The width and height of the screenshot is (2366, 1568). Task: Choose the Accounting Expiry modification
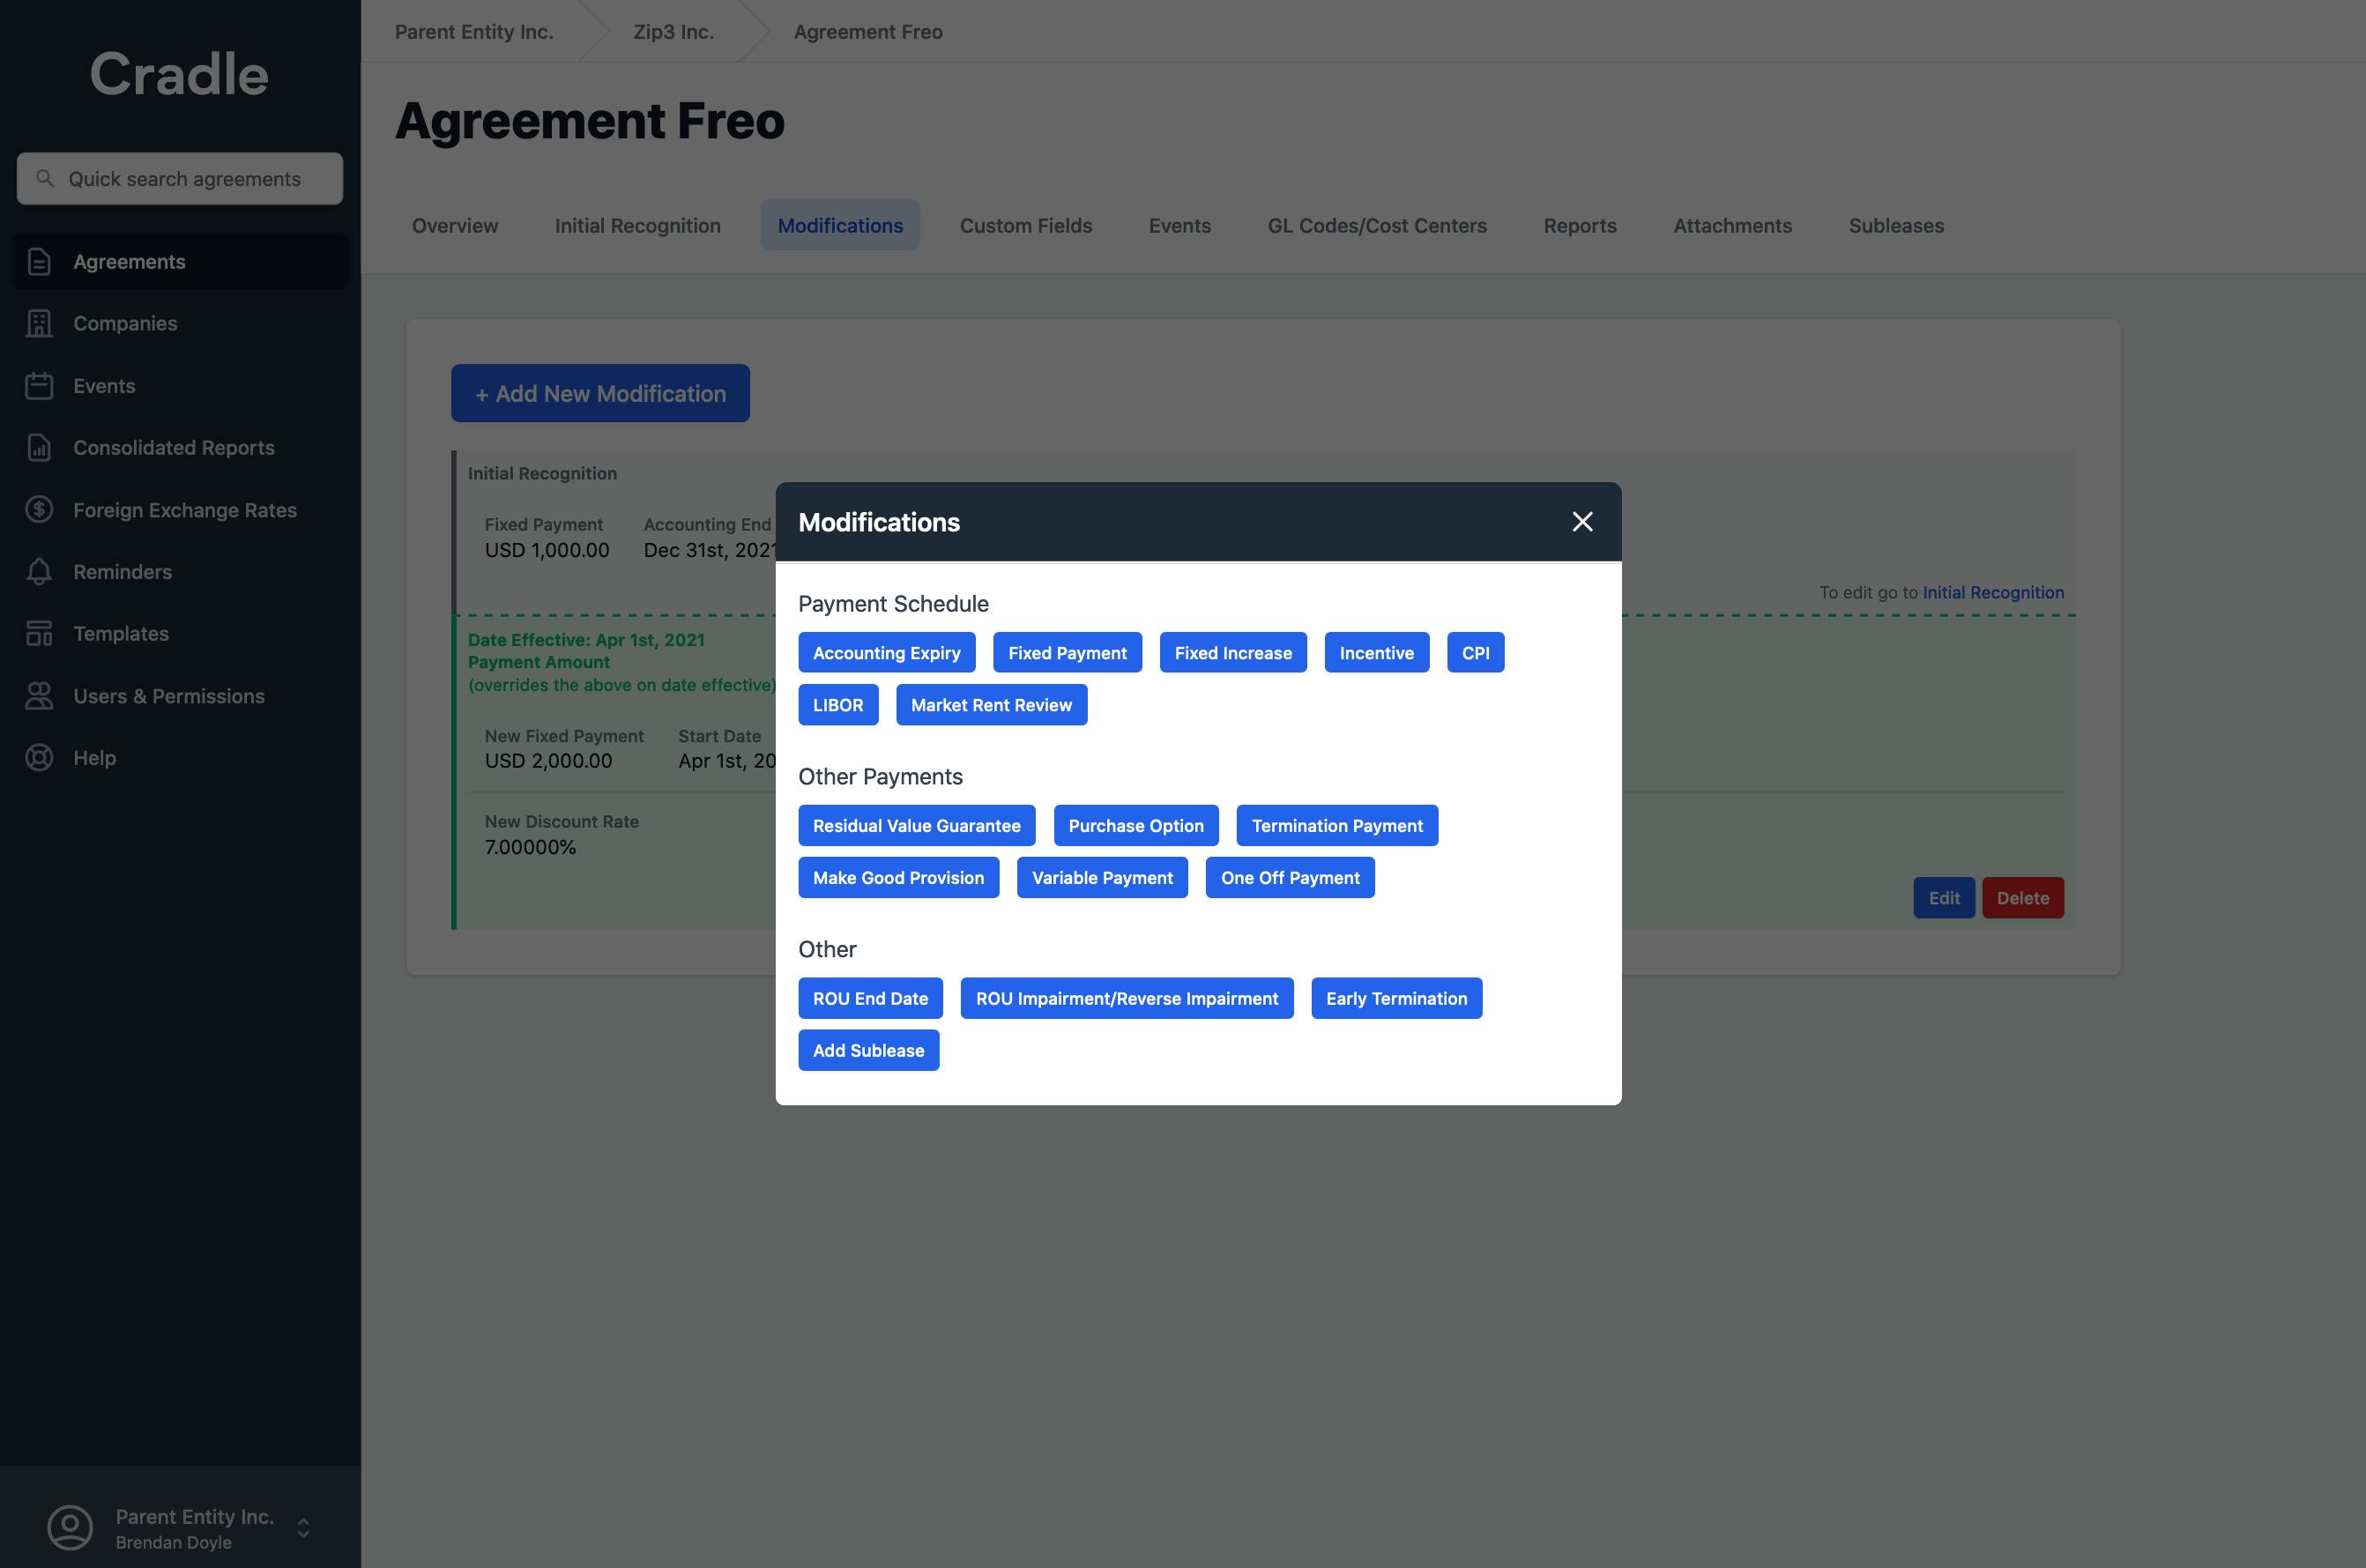point(886,653)
